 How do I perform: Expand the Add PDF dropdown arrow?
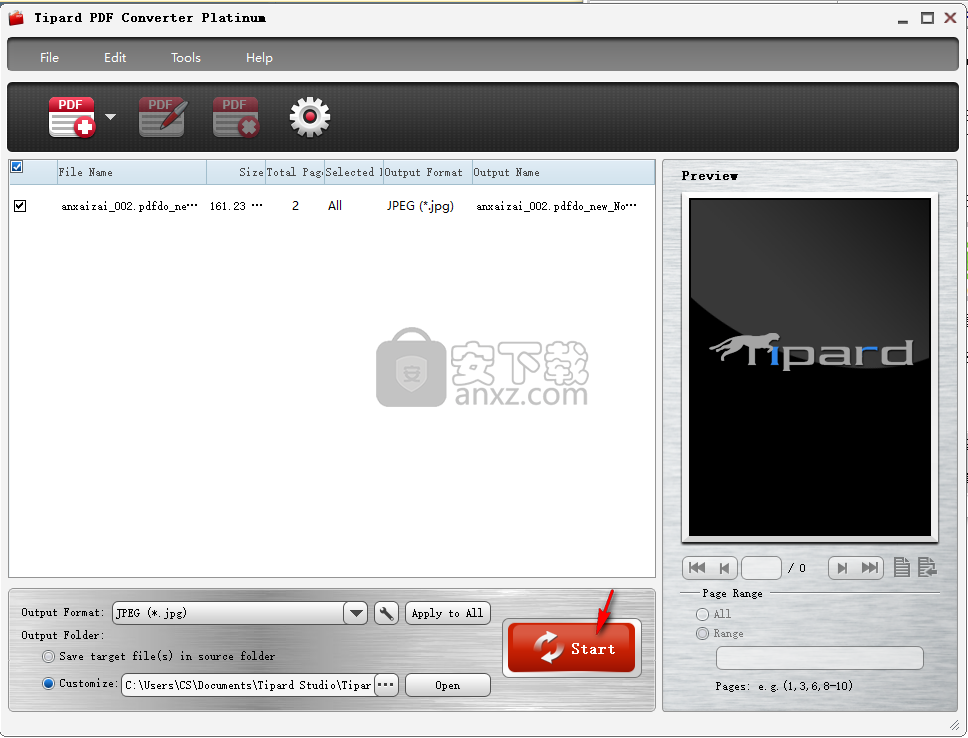pos(111,117)
